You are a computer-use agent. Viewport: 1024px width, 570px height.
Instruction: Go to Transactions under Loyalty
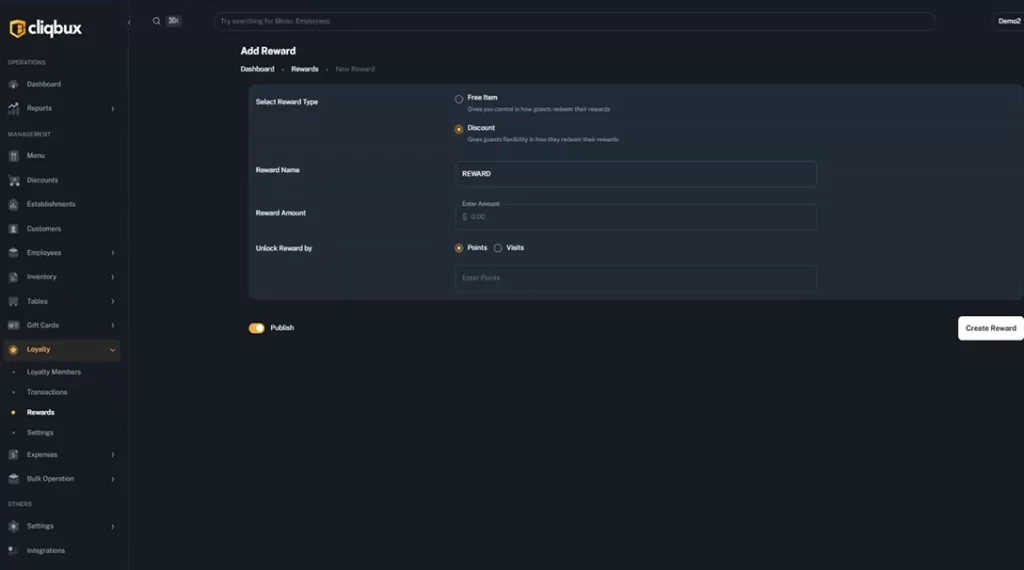(47, 392)
